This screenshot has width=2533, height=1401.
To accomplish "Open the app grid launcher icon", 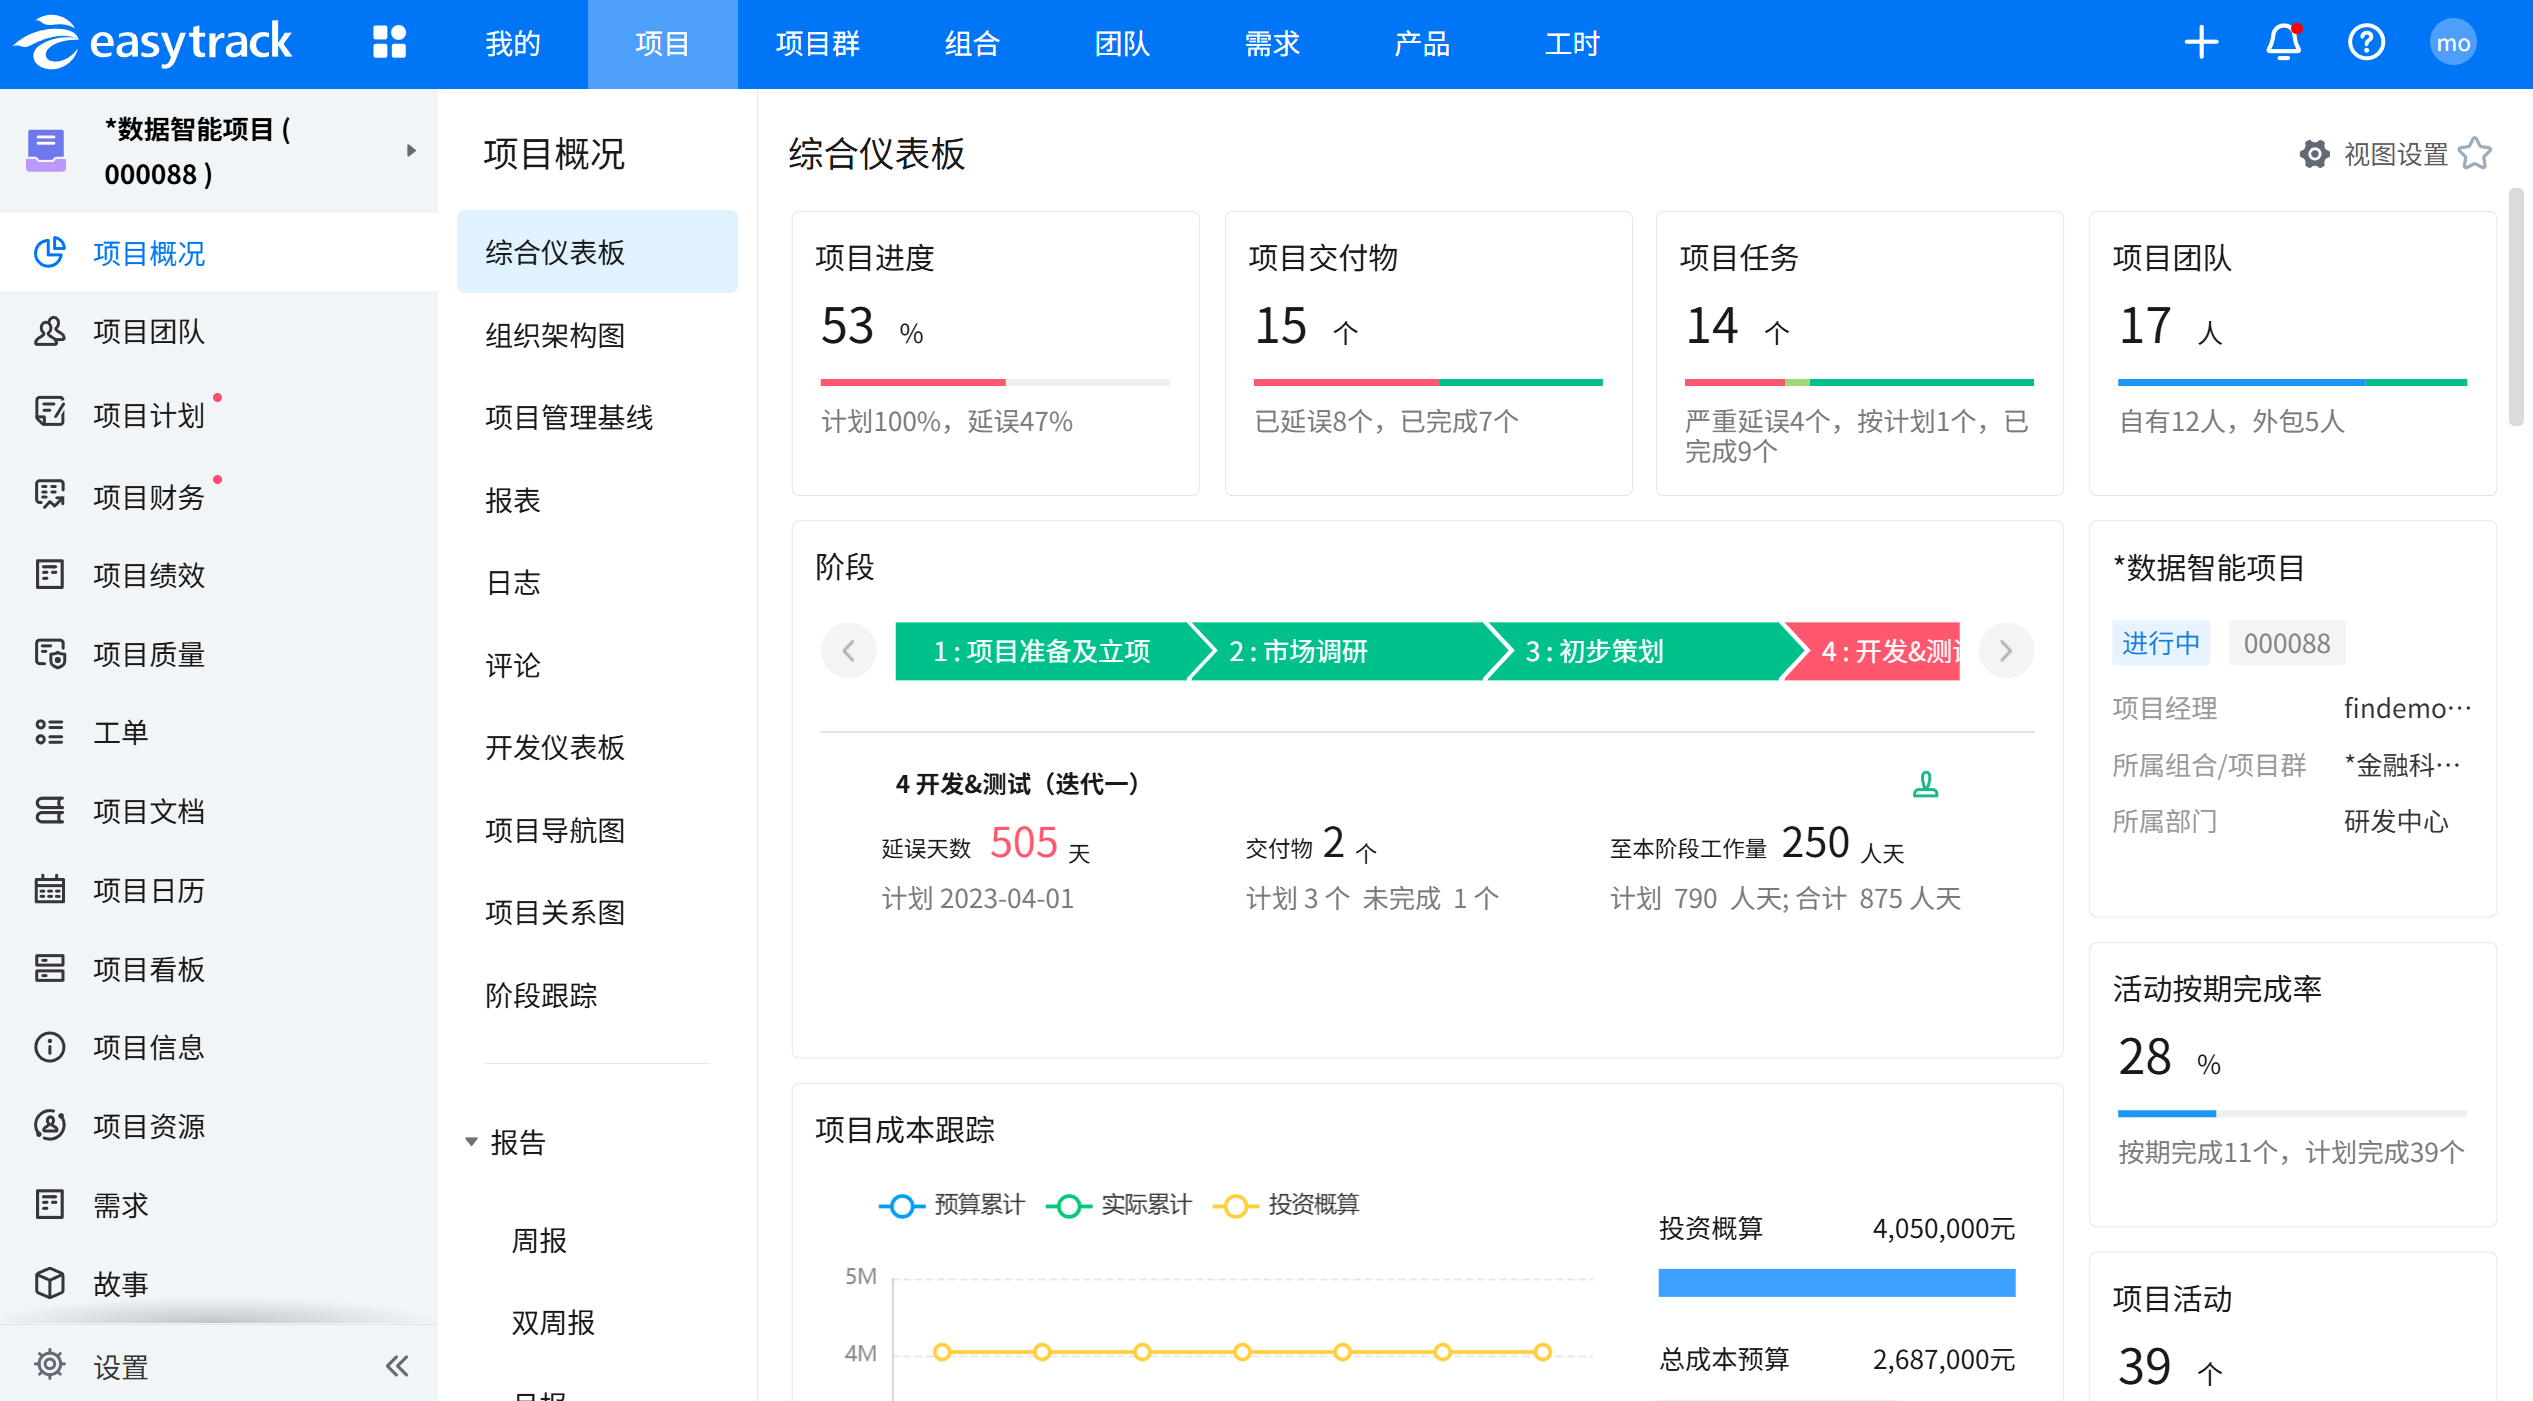I will [389, 43].
